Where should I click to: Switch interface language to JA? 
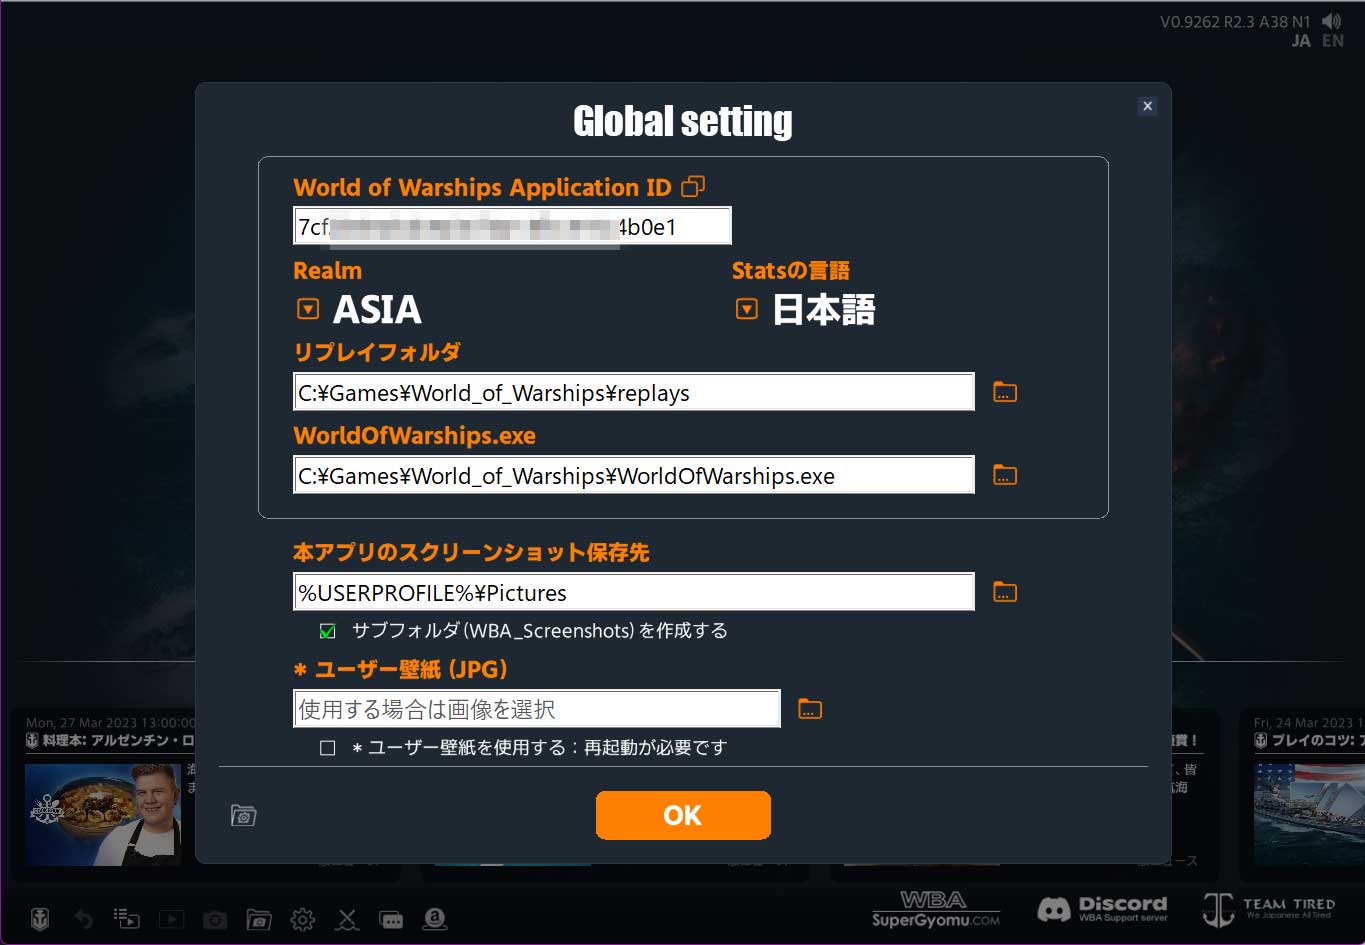click(1301, 41)
